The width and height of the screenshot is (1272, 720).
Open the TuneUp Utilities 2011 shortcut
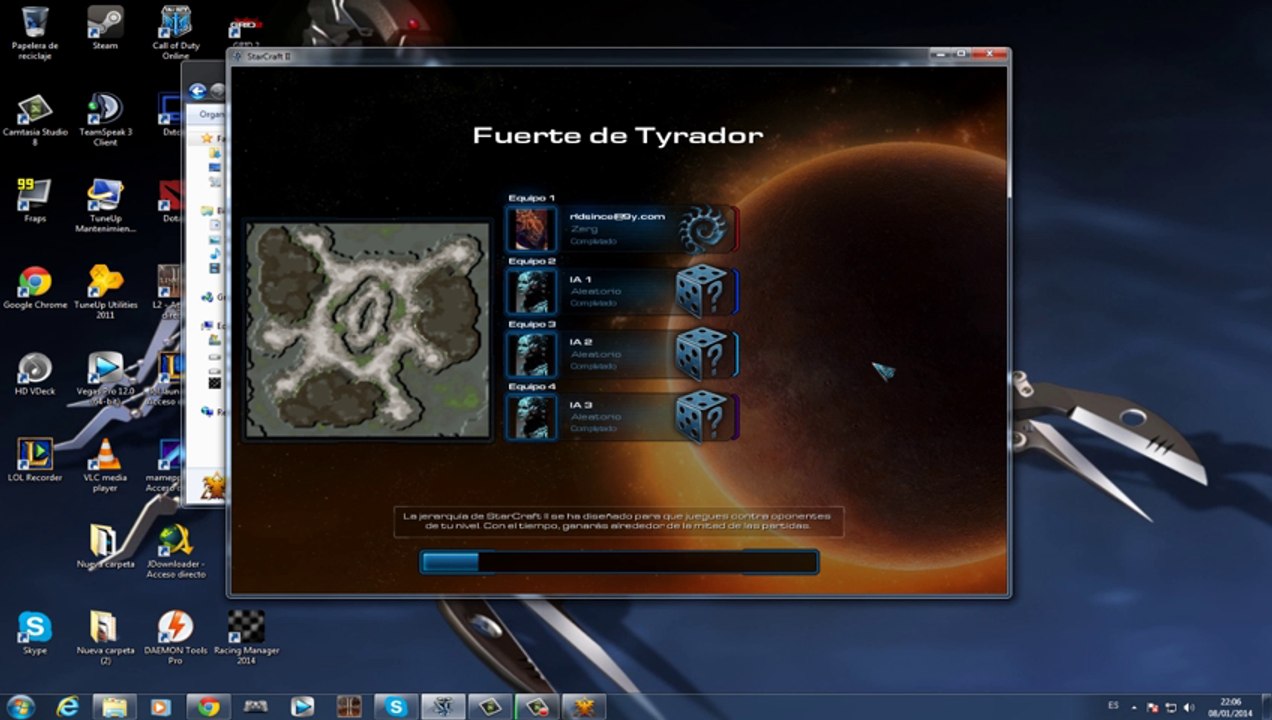pos(105,292)
